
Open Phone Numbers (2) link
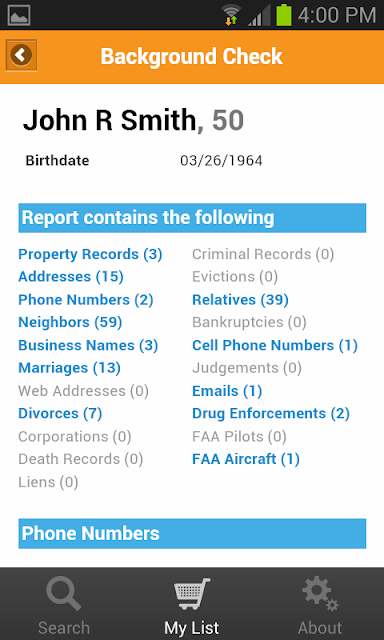[x=86, y=300]
